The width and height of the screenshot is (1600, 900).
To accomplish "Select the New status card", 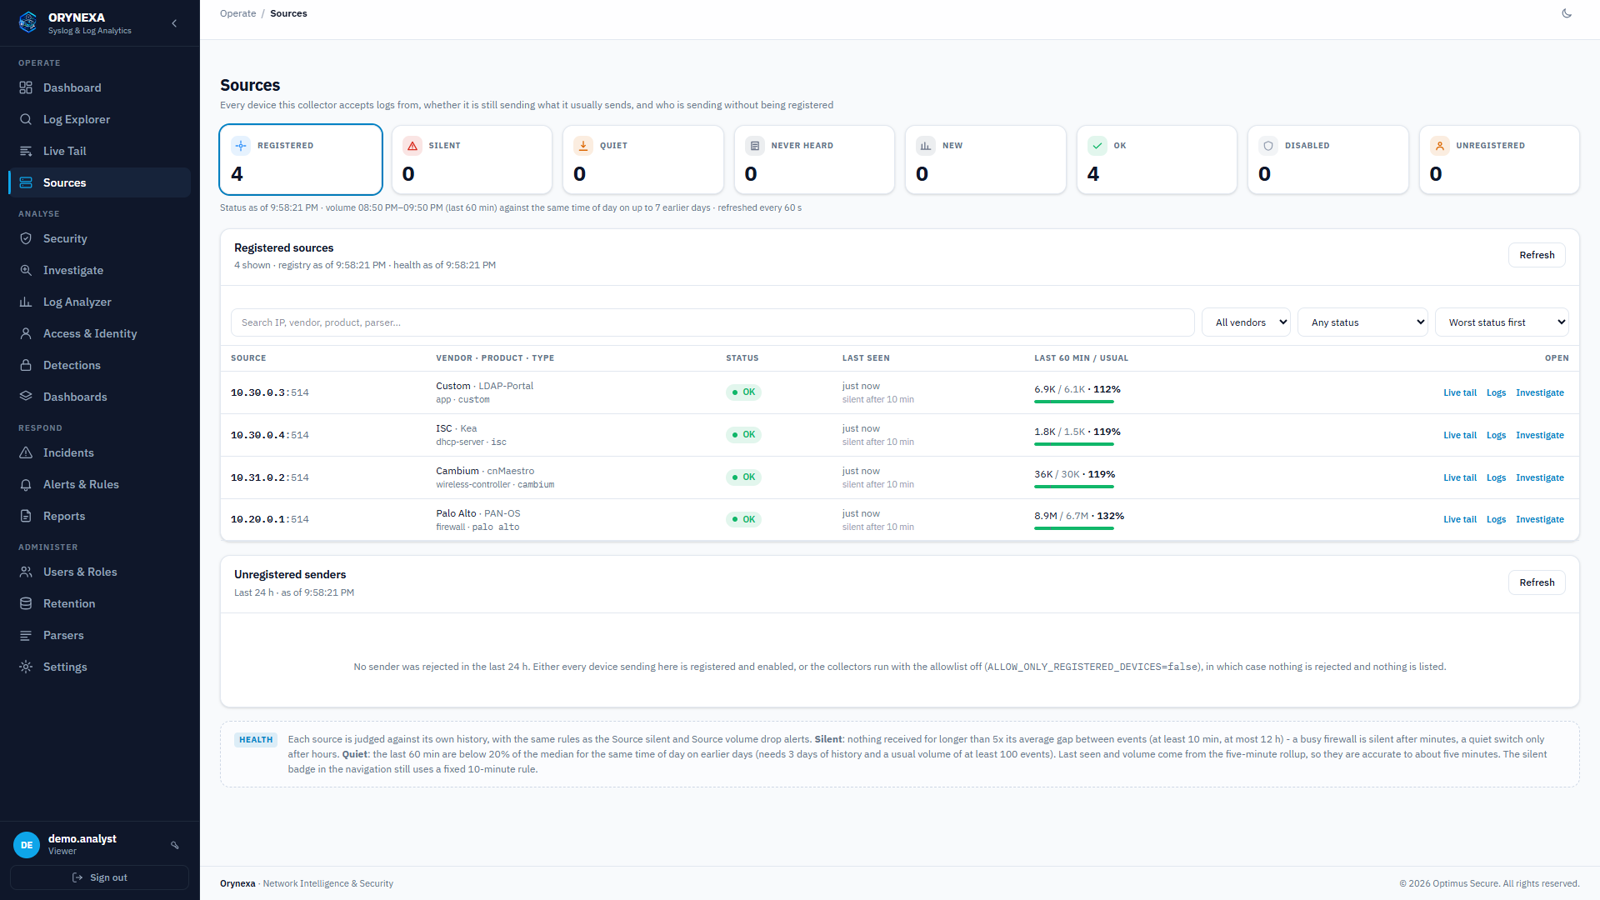I will click(x=985, y=159).
